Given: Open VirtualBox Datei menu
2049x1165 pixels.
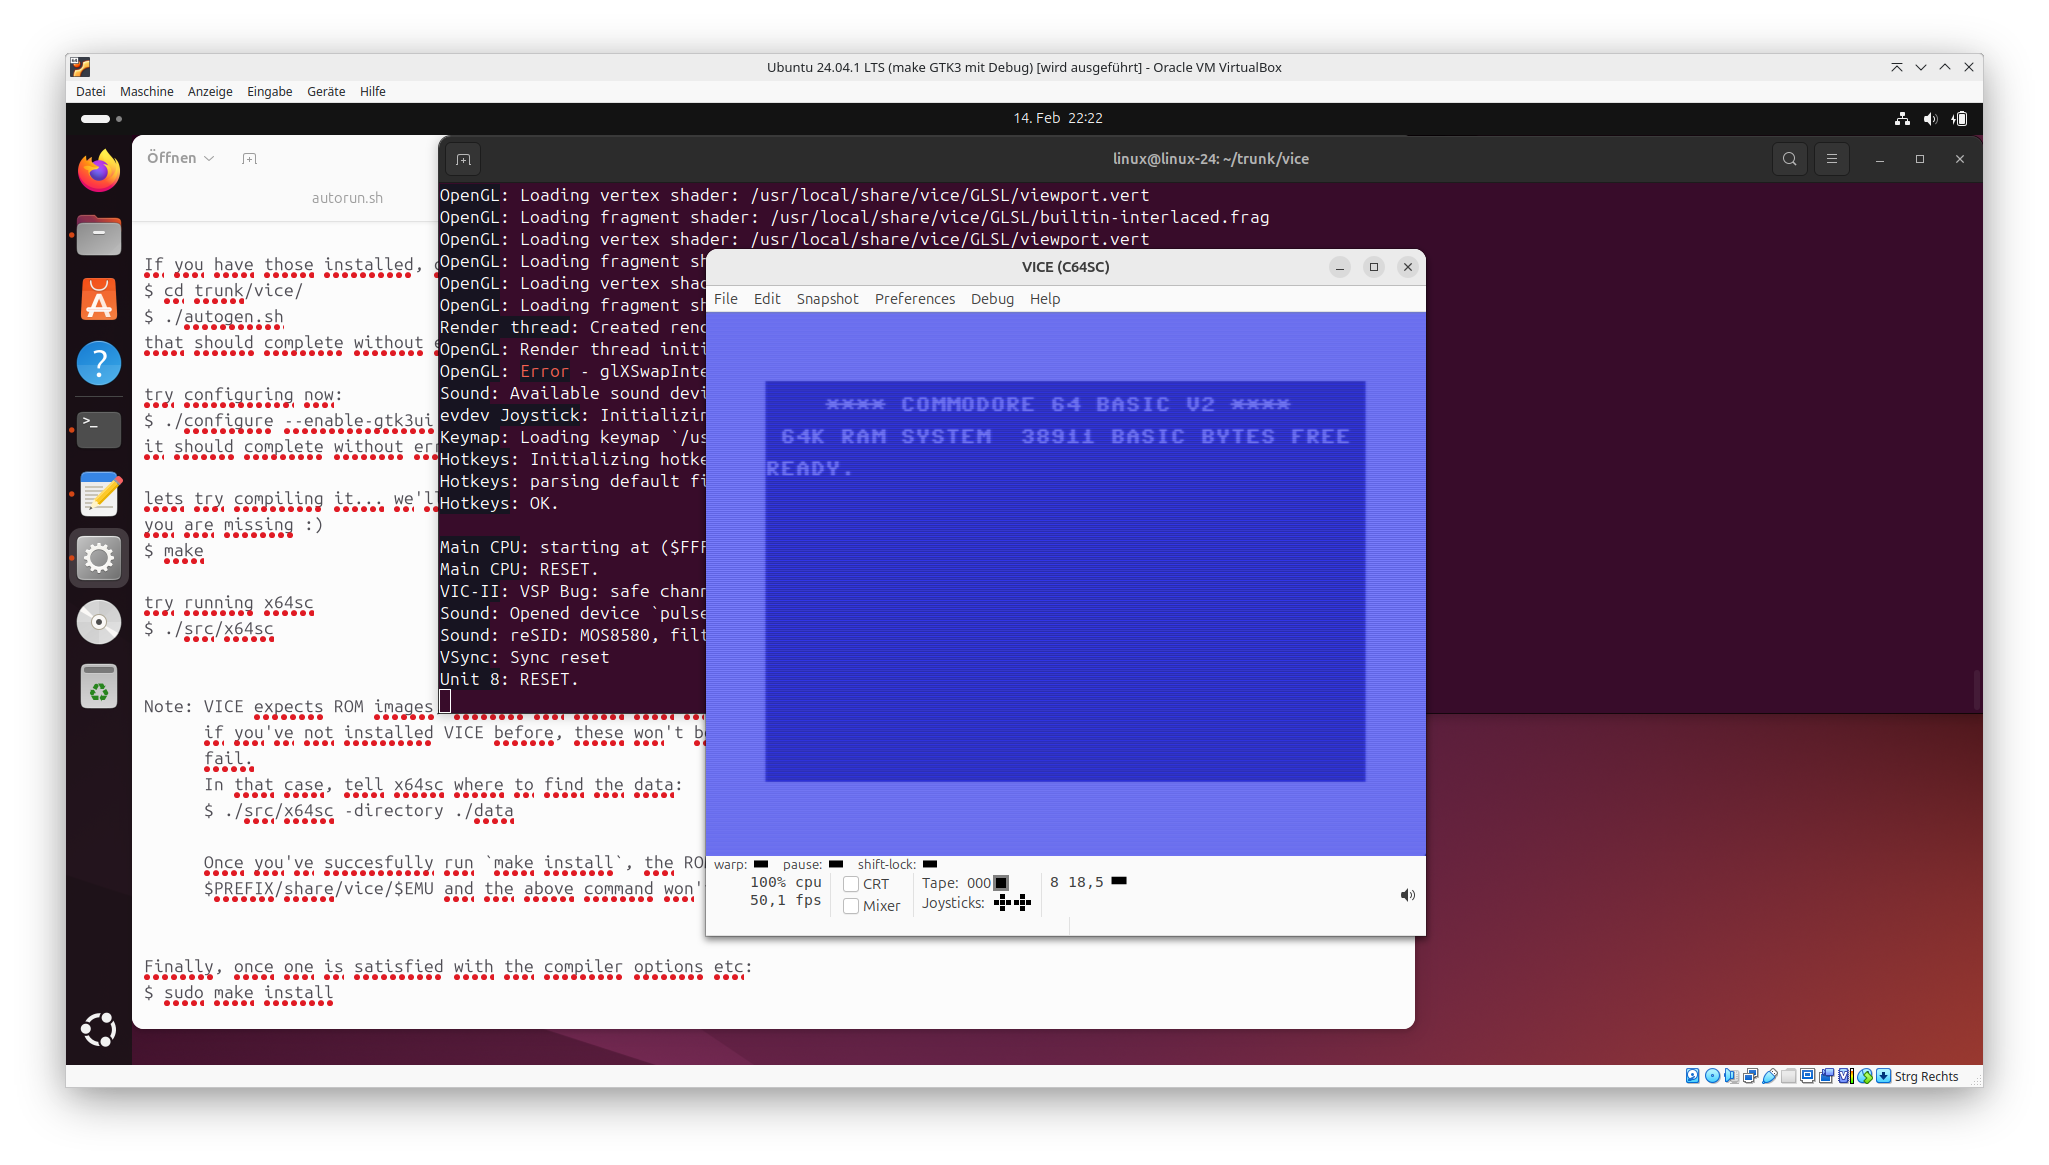Looking at the screenshot, I should click(x=90, y=91).
